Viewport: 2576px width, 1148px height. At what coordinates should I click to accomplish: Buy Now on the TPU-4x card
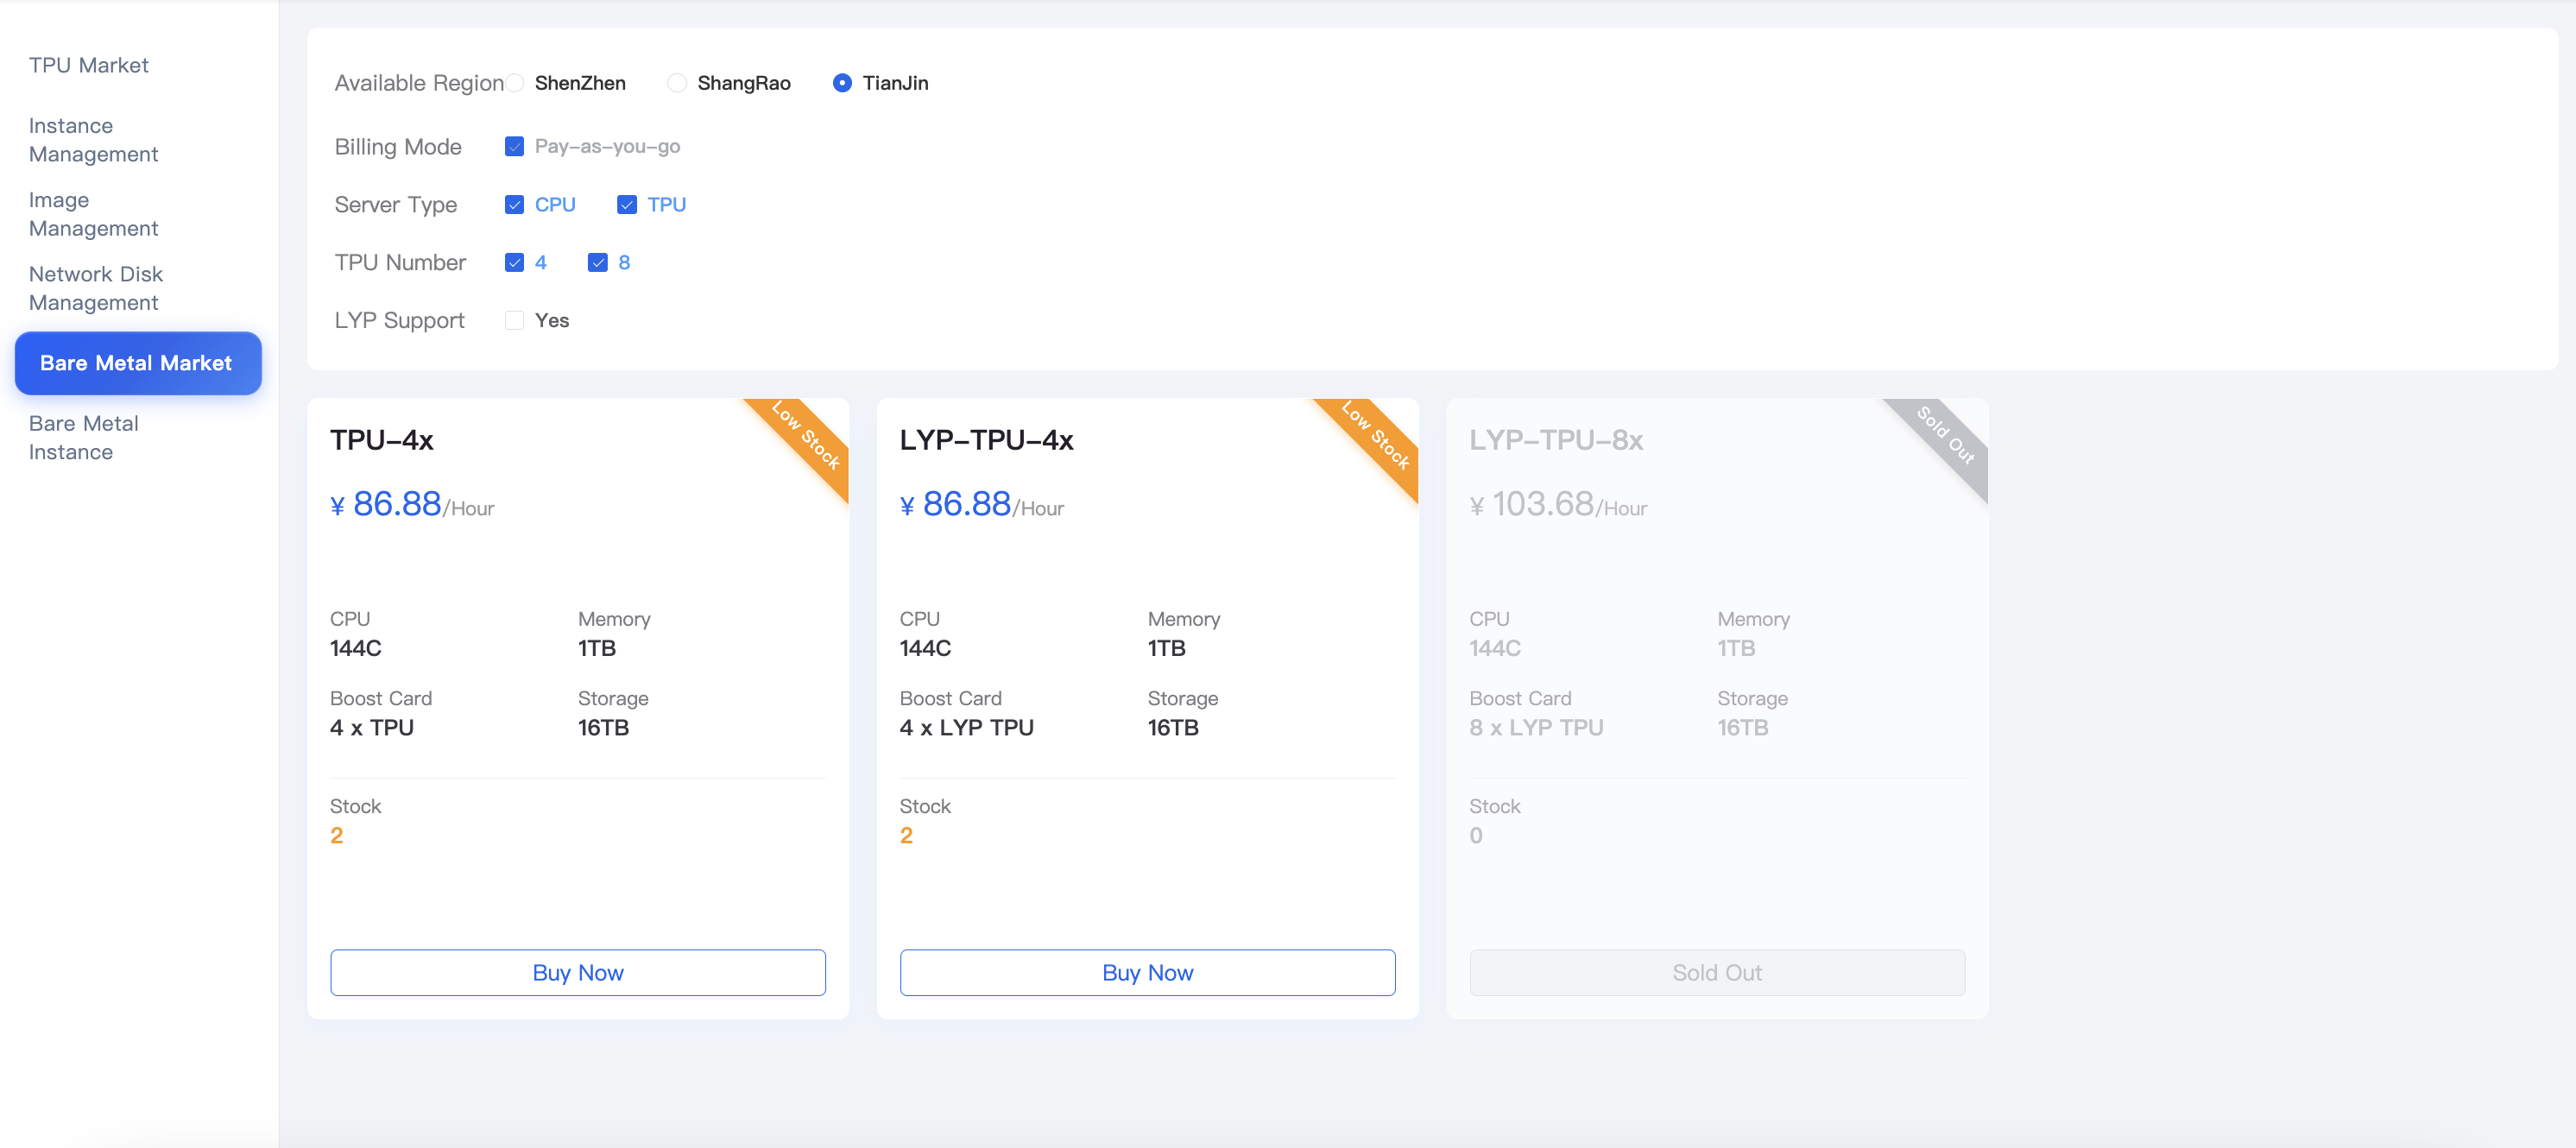[577, 971]
